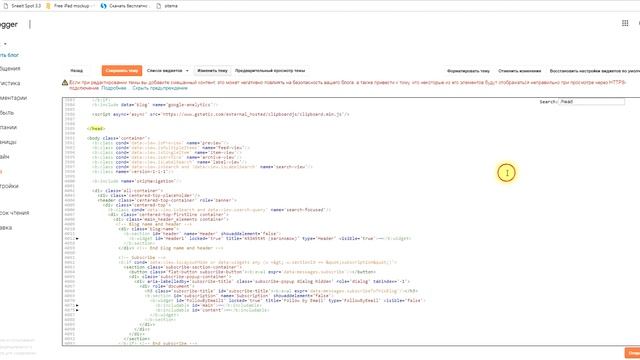Open the Список виджетов dropdown
Image resolution: width=640 pixels, height=360 pixels.
tap(168, 71)
